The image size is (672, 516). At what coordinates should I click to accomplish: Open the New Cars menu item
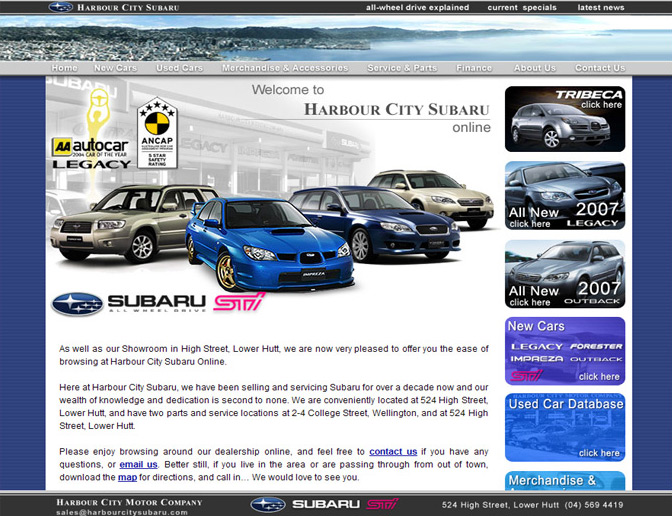point(115,68)
